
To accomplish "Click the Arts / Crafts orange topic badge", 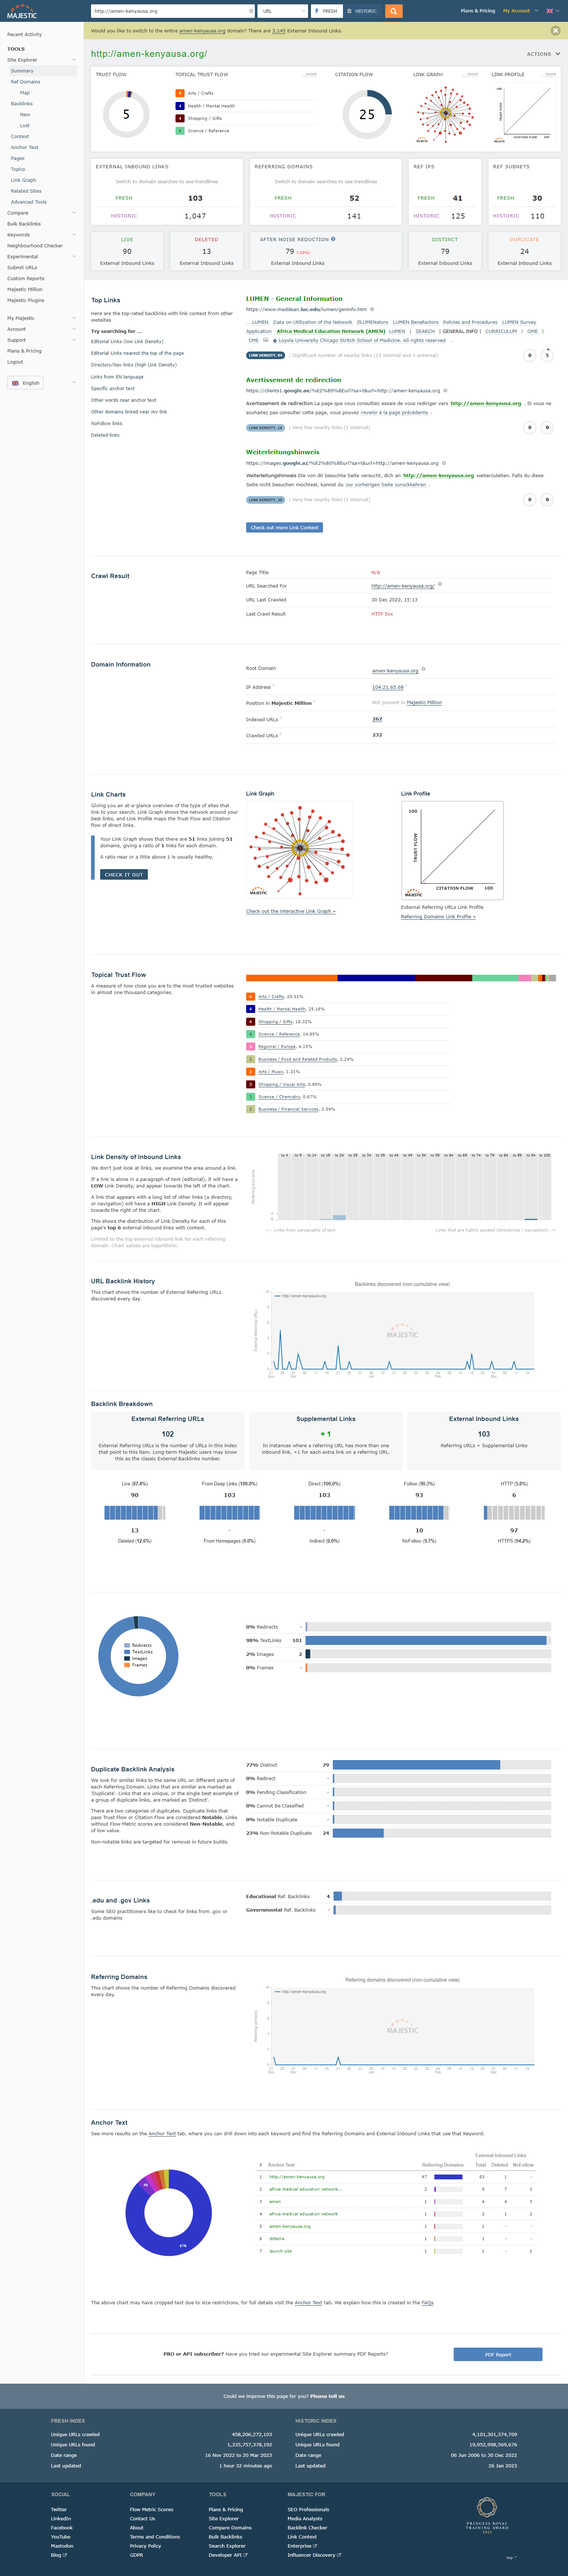I will pos(180,93).
